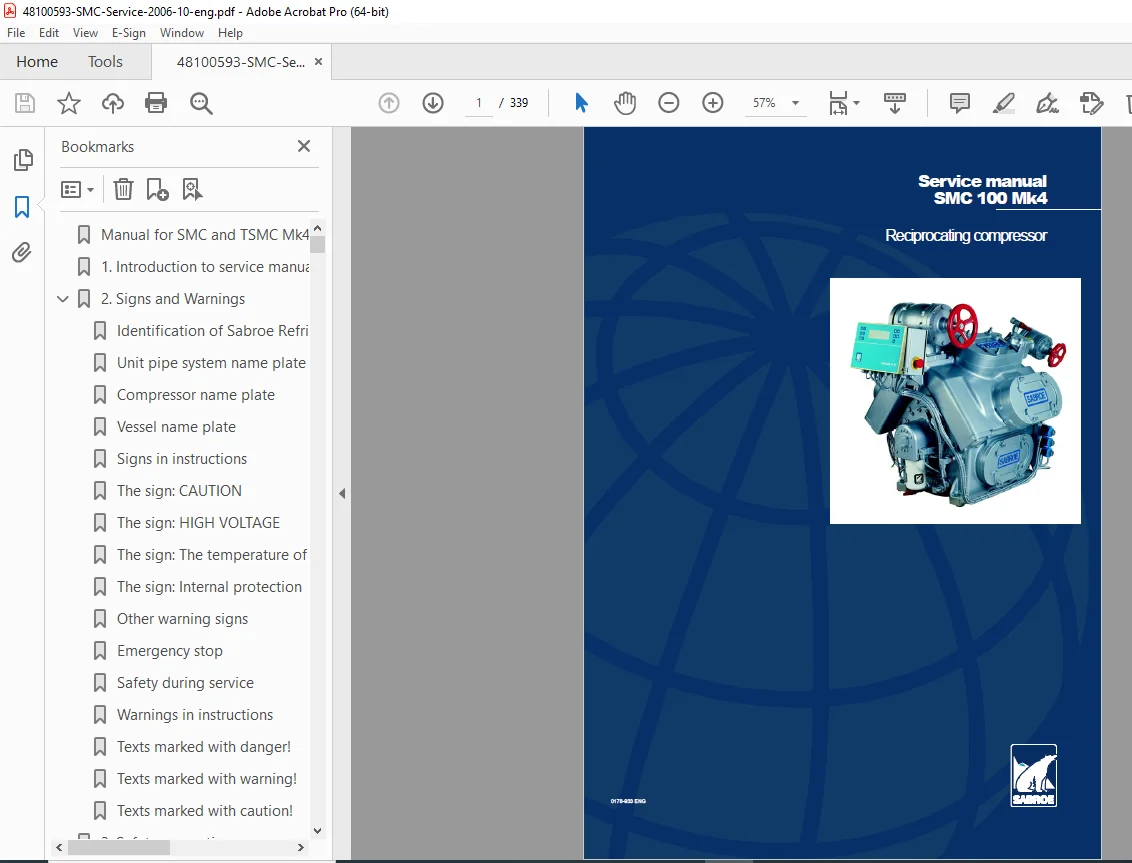
Task: Click the 57% zoom value field
Action: click(765, 103)
